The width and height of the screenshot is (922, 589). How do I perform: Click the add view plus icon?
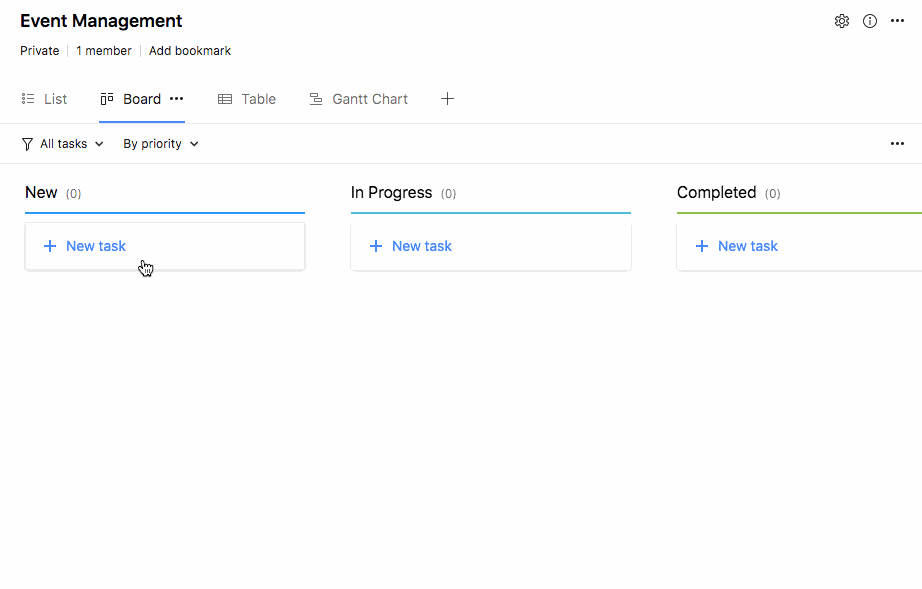[x=448, y=99]
